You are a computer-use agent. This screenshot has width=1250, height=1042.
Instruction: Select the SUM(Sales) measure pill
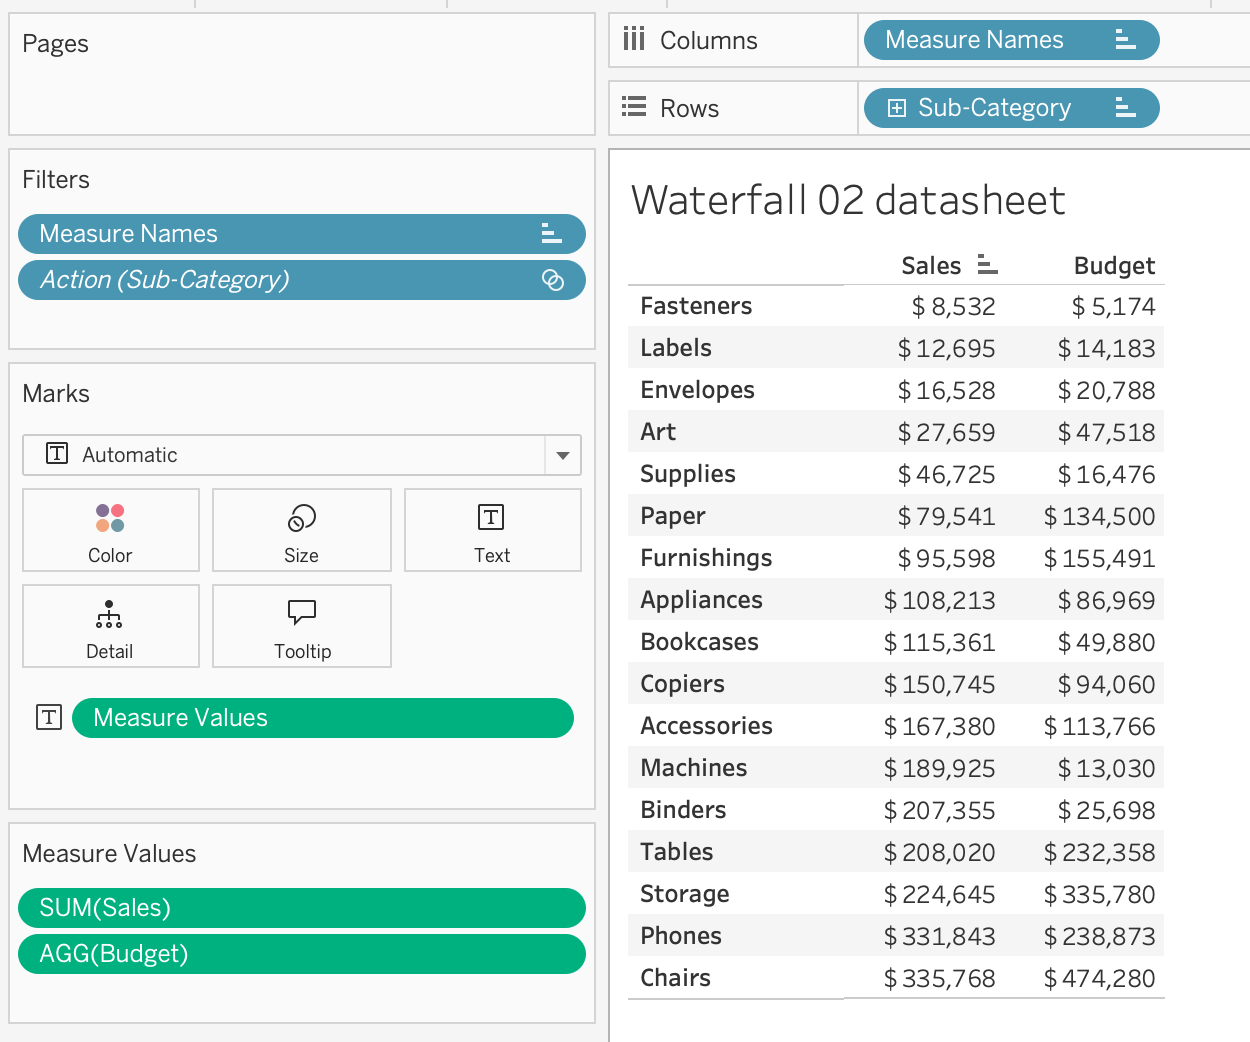coord(300,908)
